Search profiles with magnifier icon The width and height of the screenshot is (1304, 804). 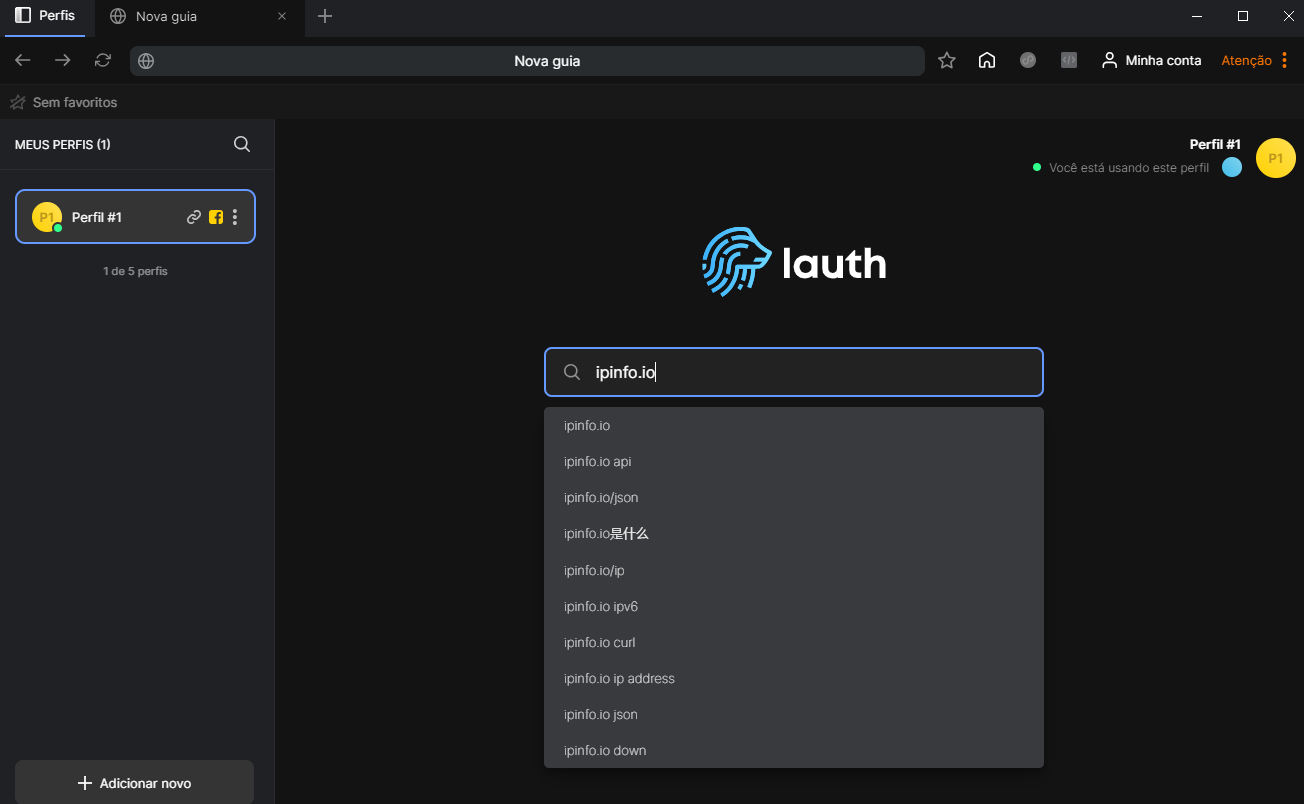(x=242, y=144)
